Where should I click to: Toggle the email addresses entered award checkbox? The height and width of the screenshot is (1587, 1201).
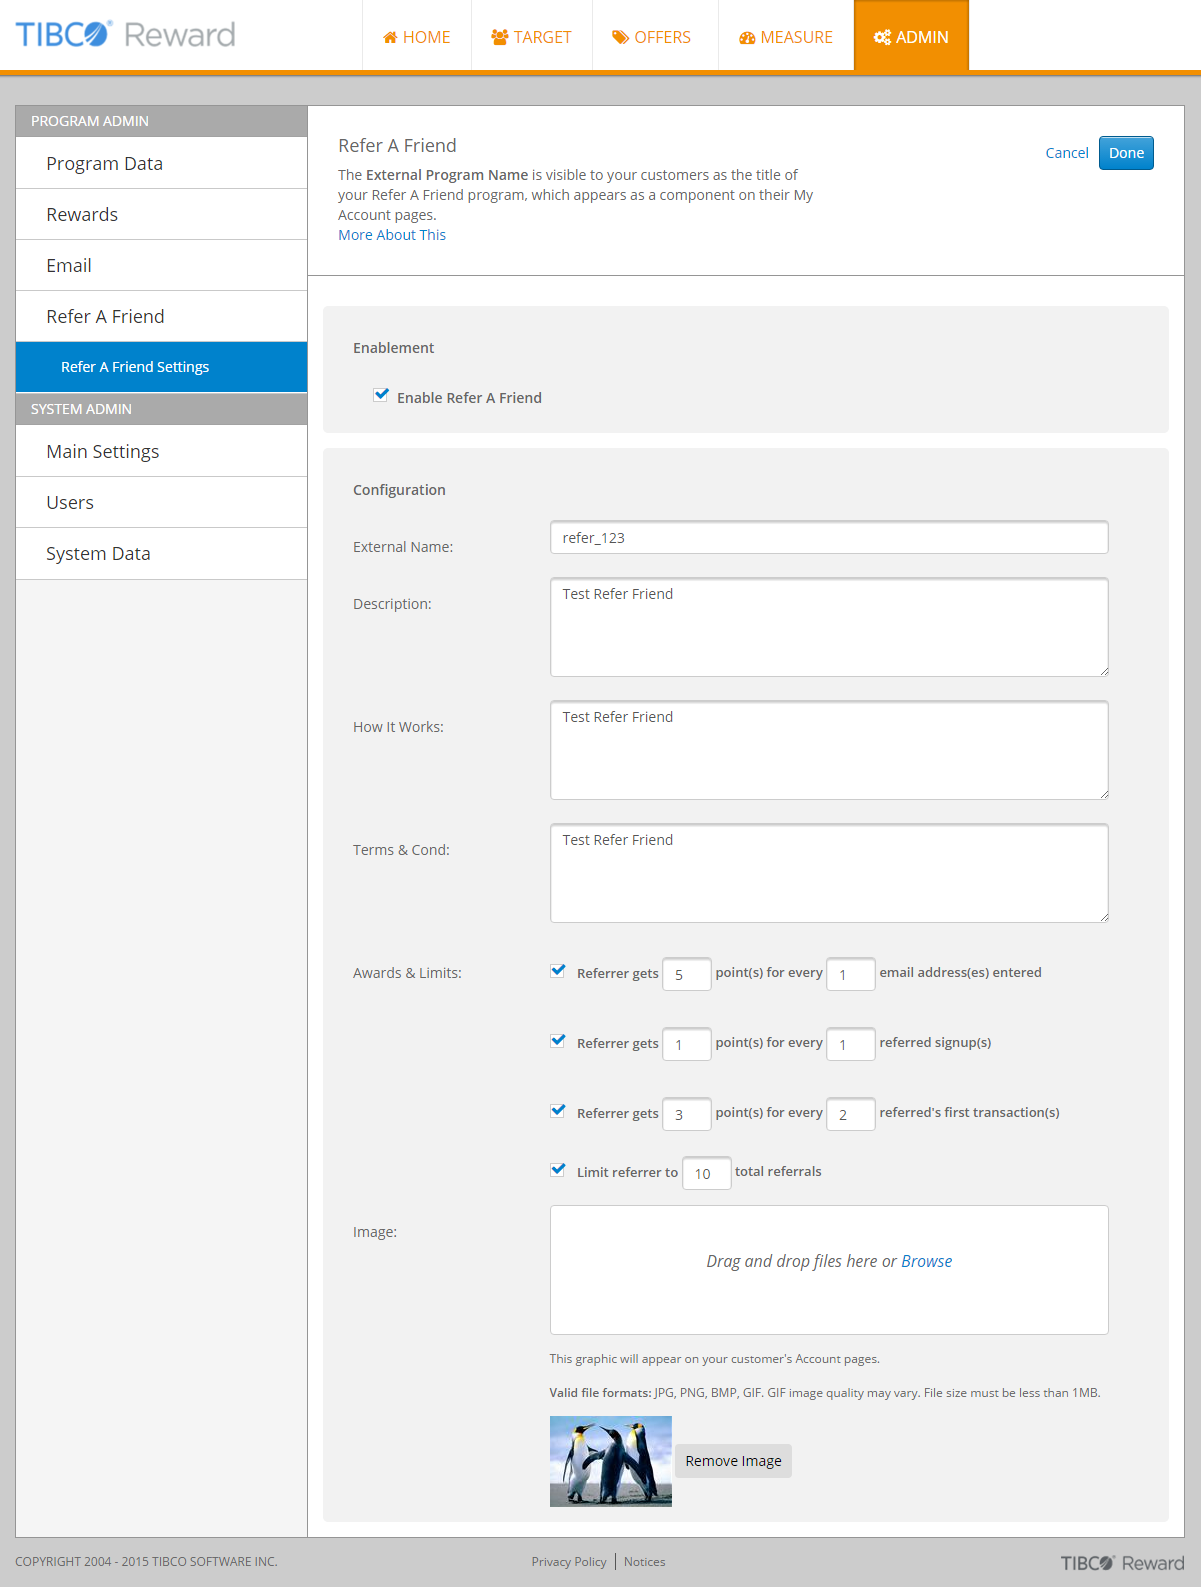(558, 971)
